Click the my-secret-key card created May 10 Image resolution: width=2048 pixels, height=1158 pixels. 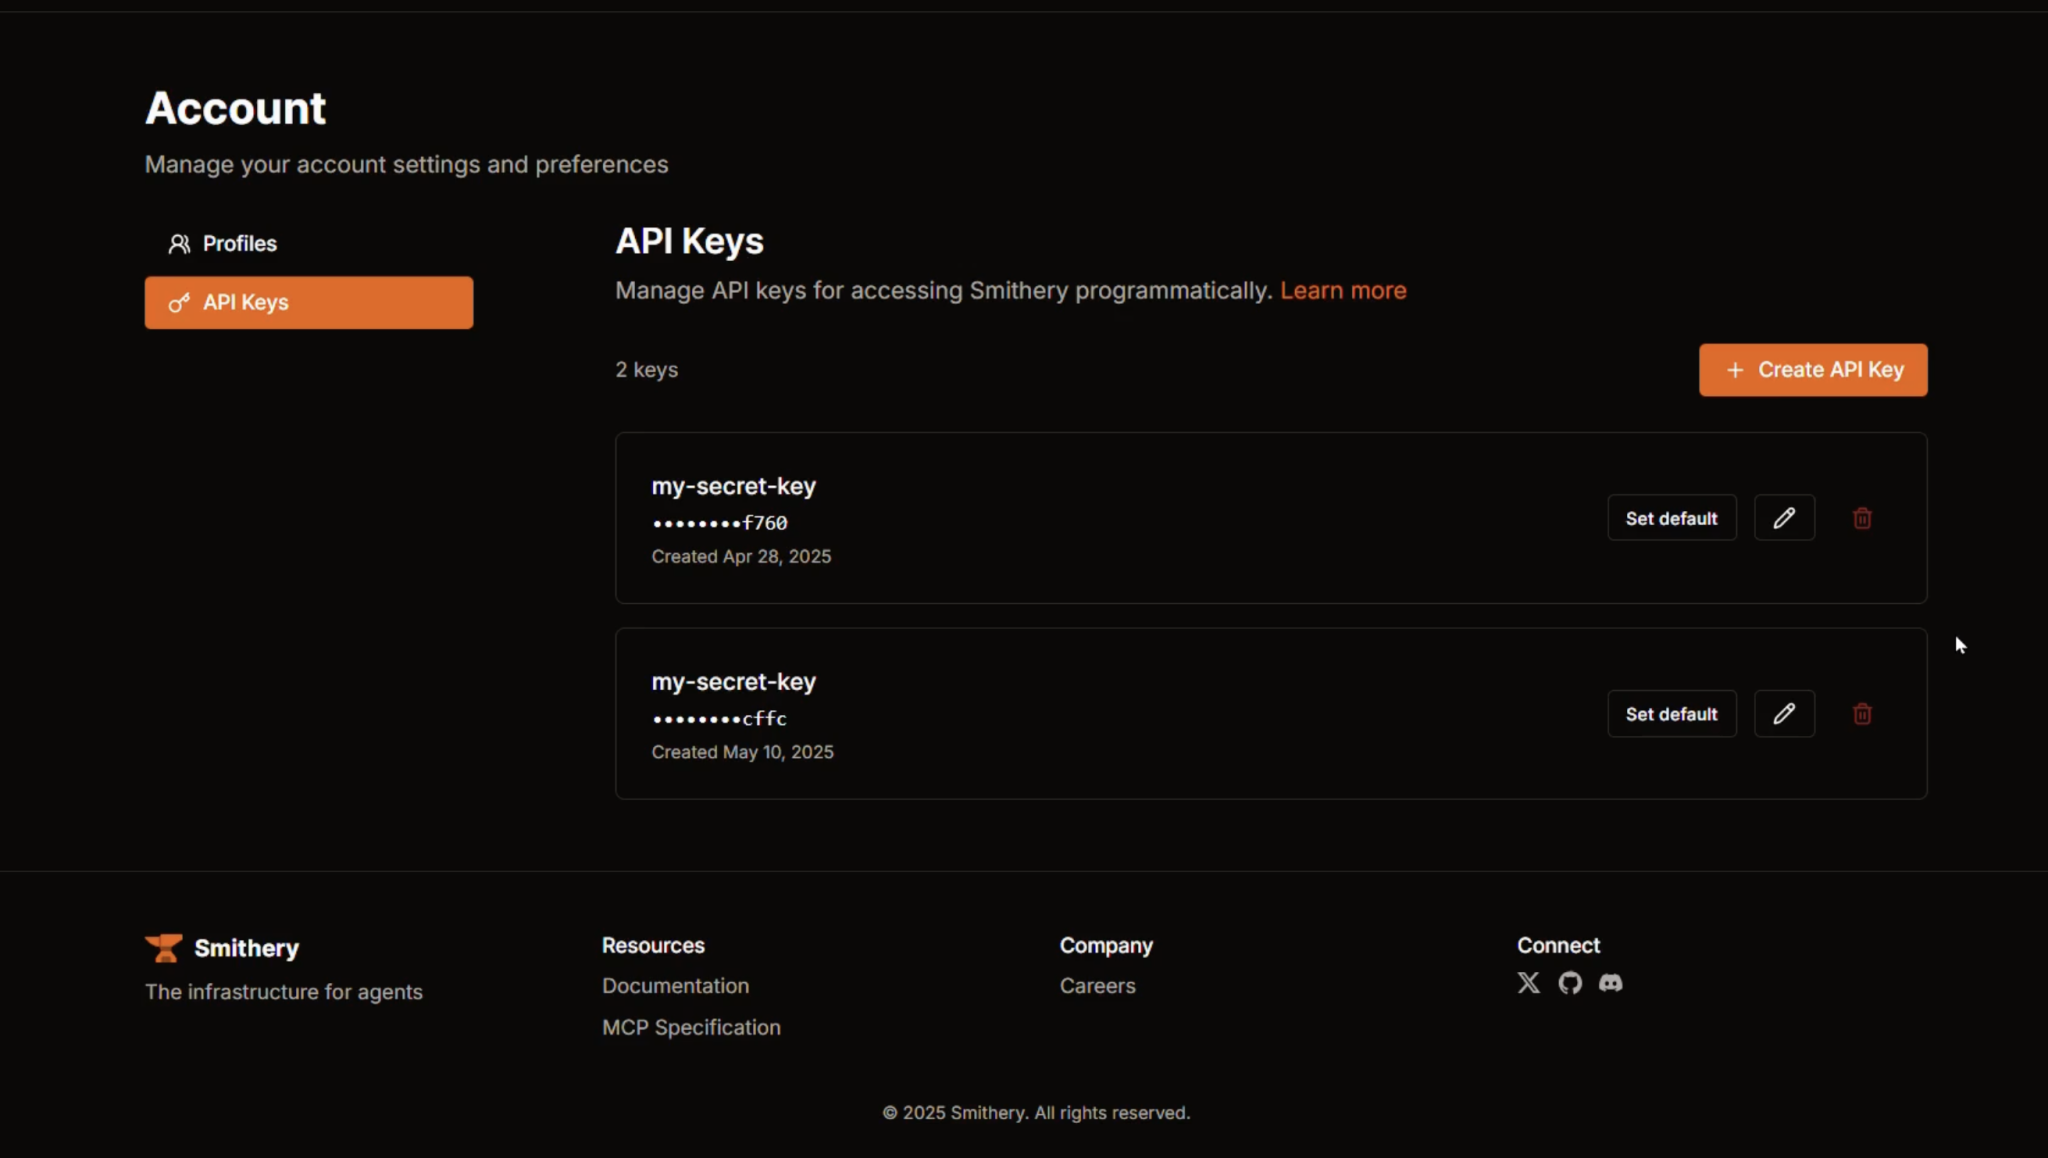click(1100, 714)
